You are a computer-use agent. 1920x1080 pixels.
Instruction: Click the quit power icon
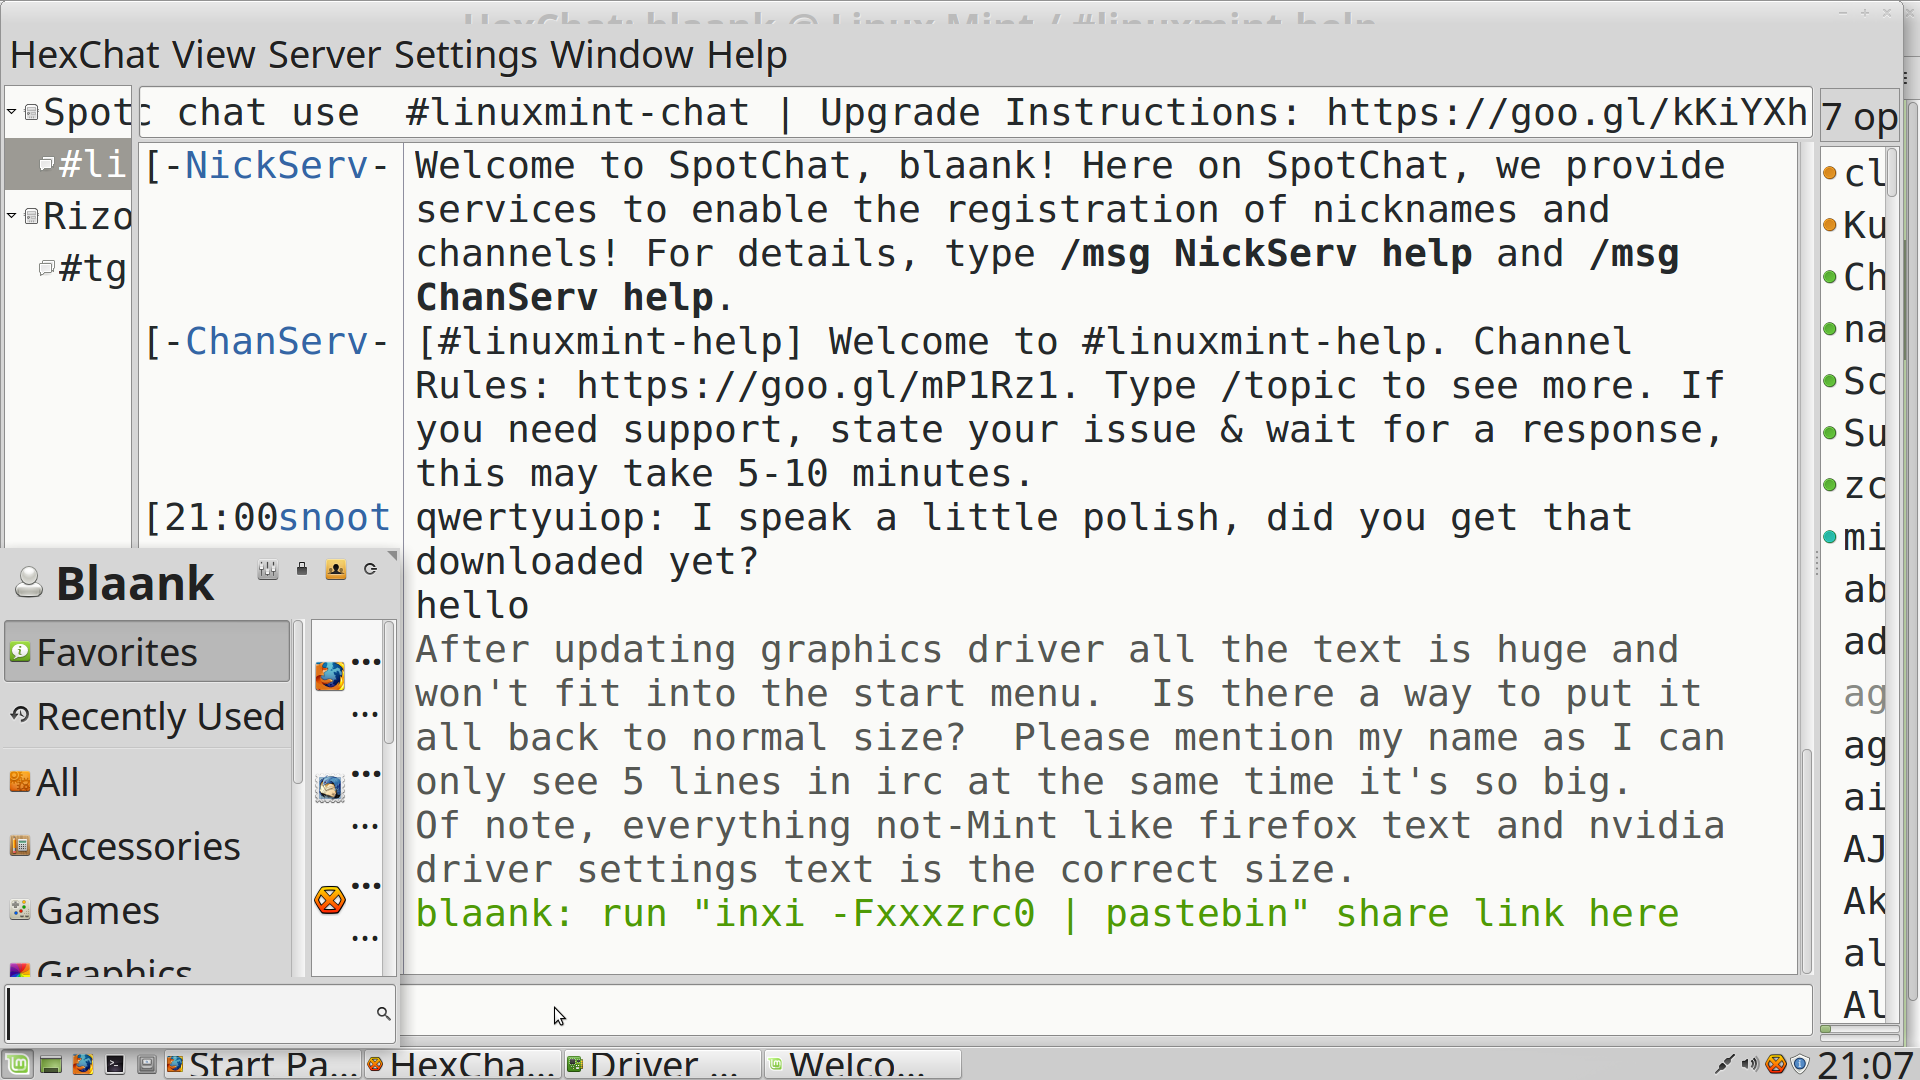click(x=370, y=569)
